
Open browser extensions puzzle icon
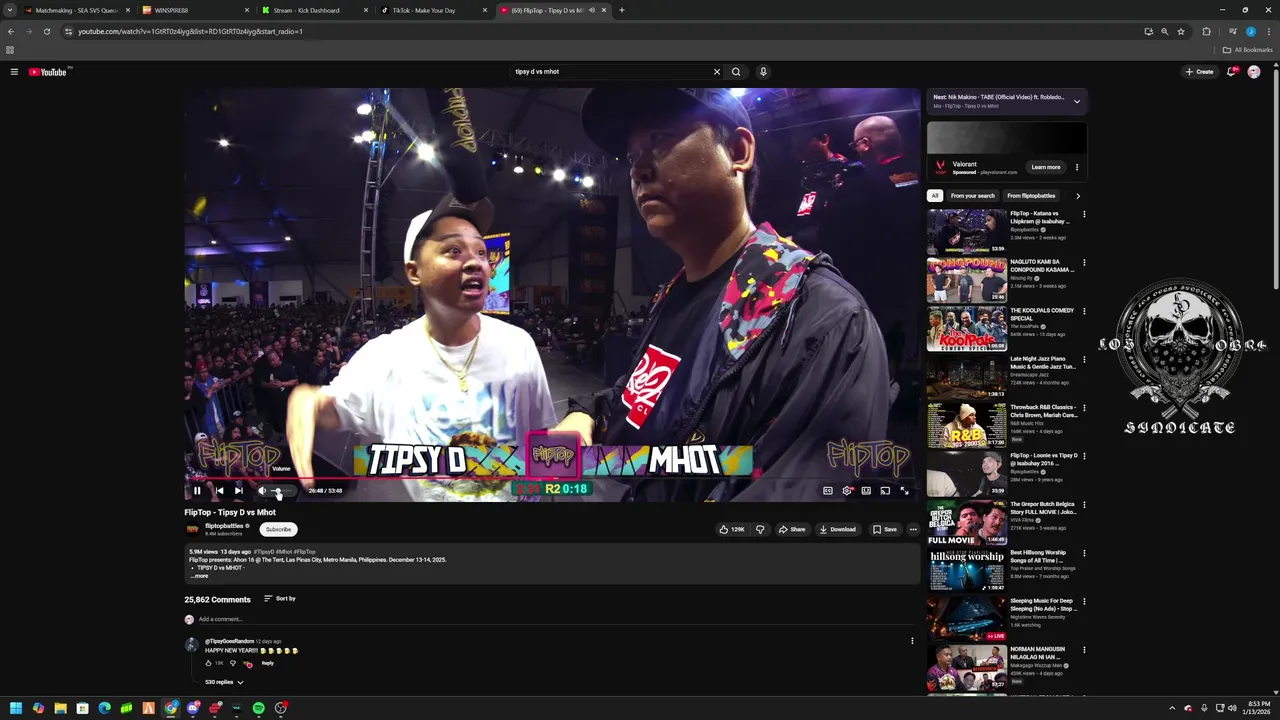[x=1206, y=31]
